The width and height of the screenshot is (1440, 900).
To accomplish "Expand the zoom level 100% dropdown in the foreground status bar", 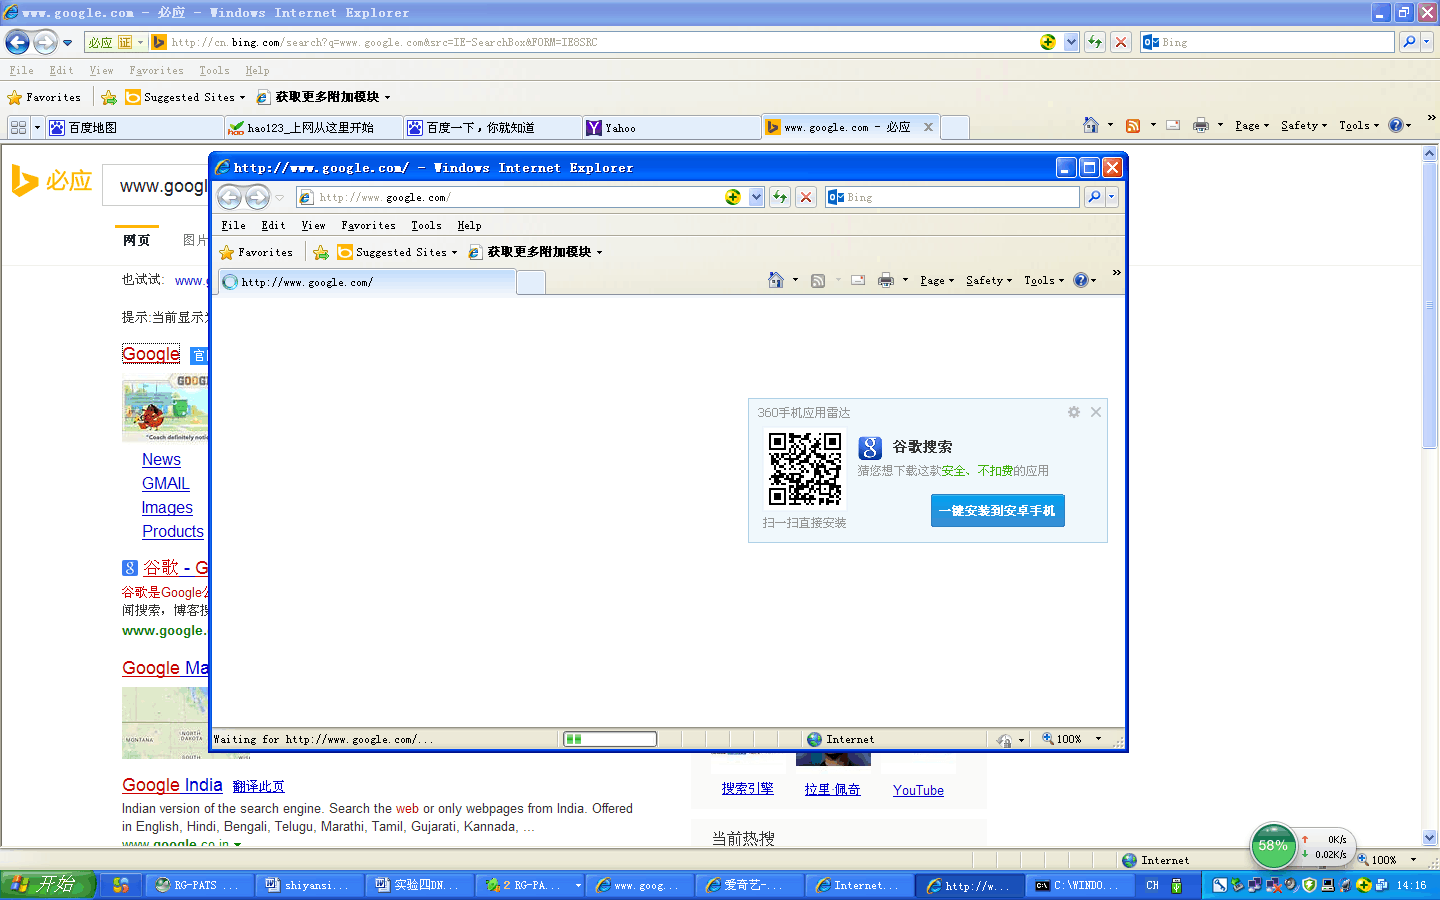I will [x=1098, y=739].
